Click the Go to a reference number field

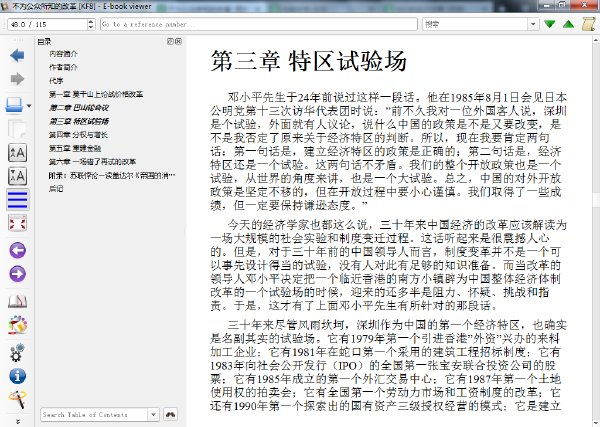(x=259, y=24)
